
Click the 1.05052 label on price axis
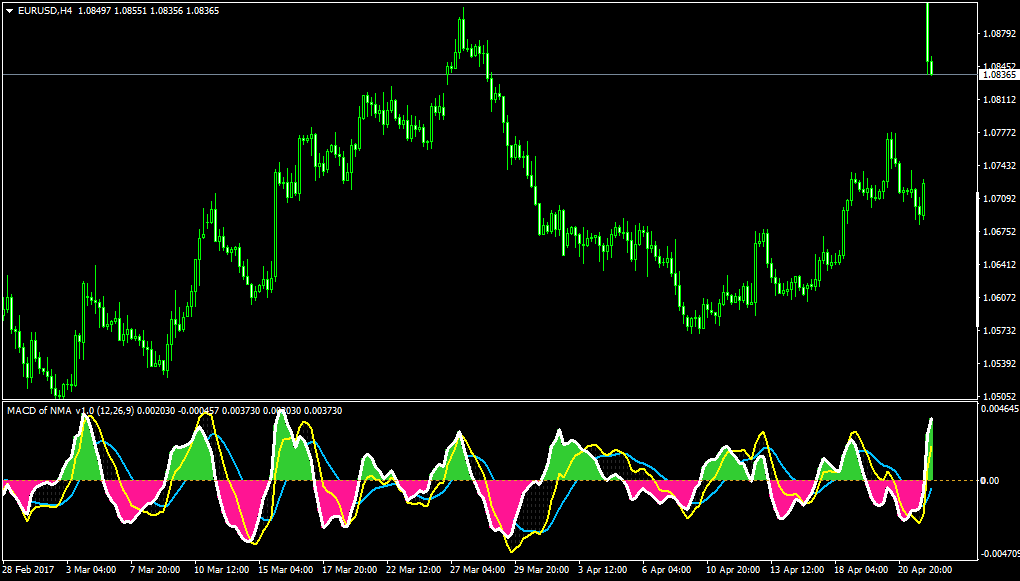(1001, 396)
